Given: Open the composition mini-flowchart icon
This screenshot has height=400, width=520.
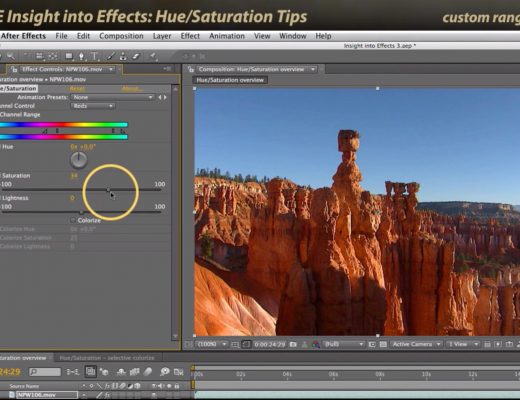Looking at the screenshot, I should click(73, 371).
